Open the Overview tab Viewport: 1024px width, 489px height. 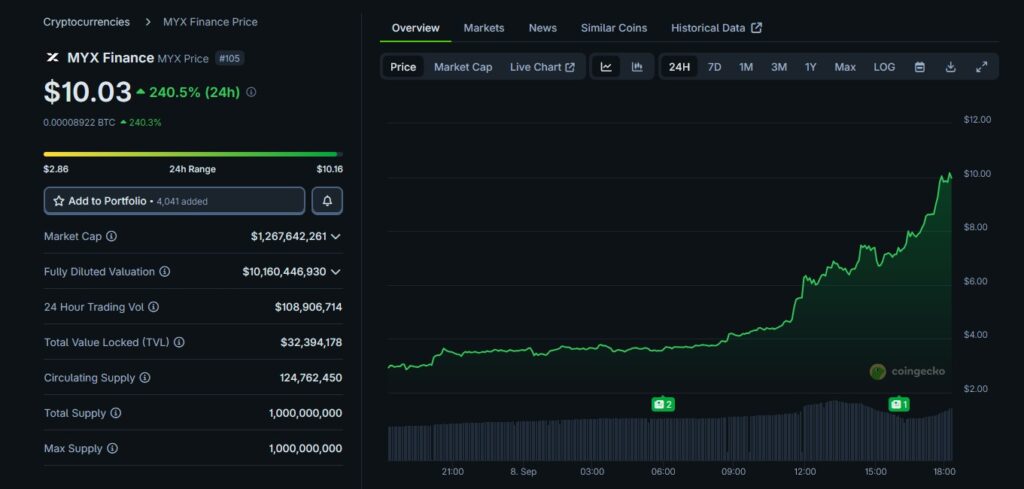(x=415, y=28)
